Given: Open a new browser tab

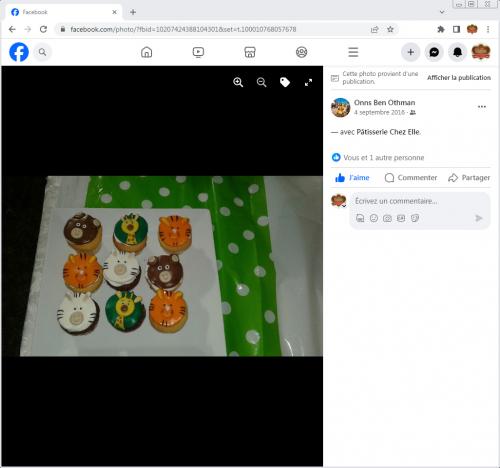Looking at the screenshot, I should coord(133,12).
